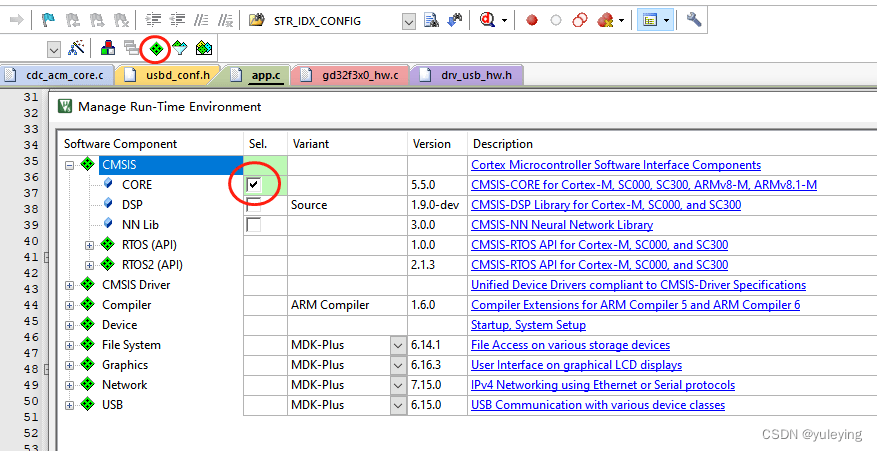Screen dimensions: 877x451
Task: Unindent the selected lines icon
Action: 177,21
